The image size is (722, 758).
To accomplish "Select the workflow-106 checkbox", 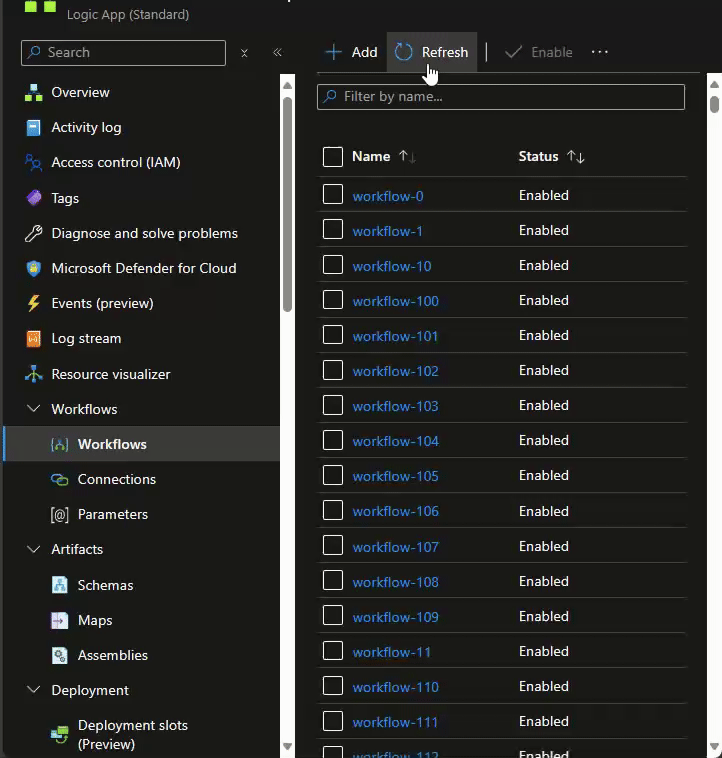I will pos(333,510).
